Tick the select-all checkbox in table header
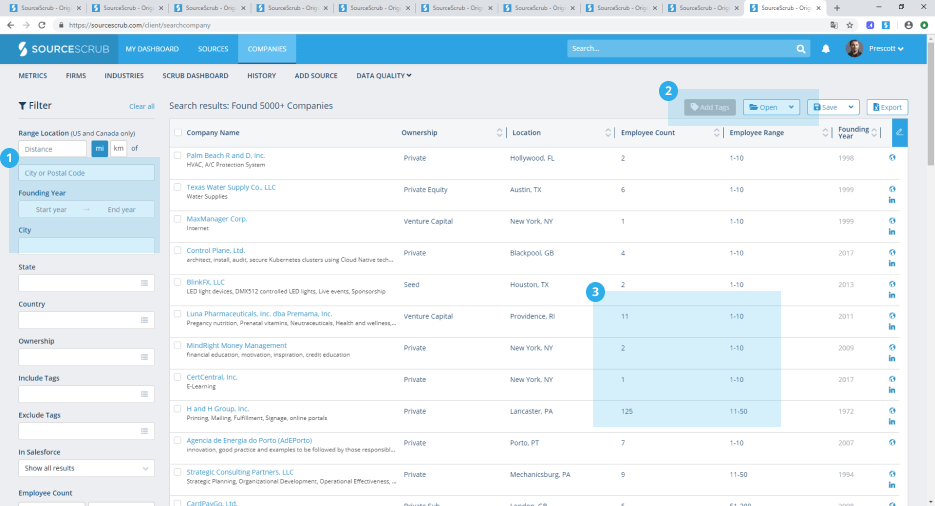Viewport: 935px width, 506px height. [x=178, y=132]
